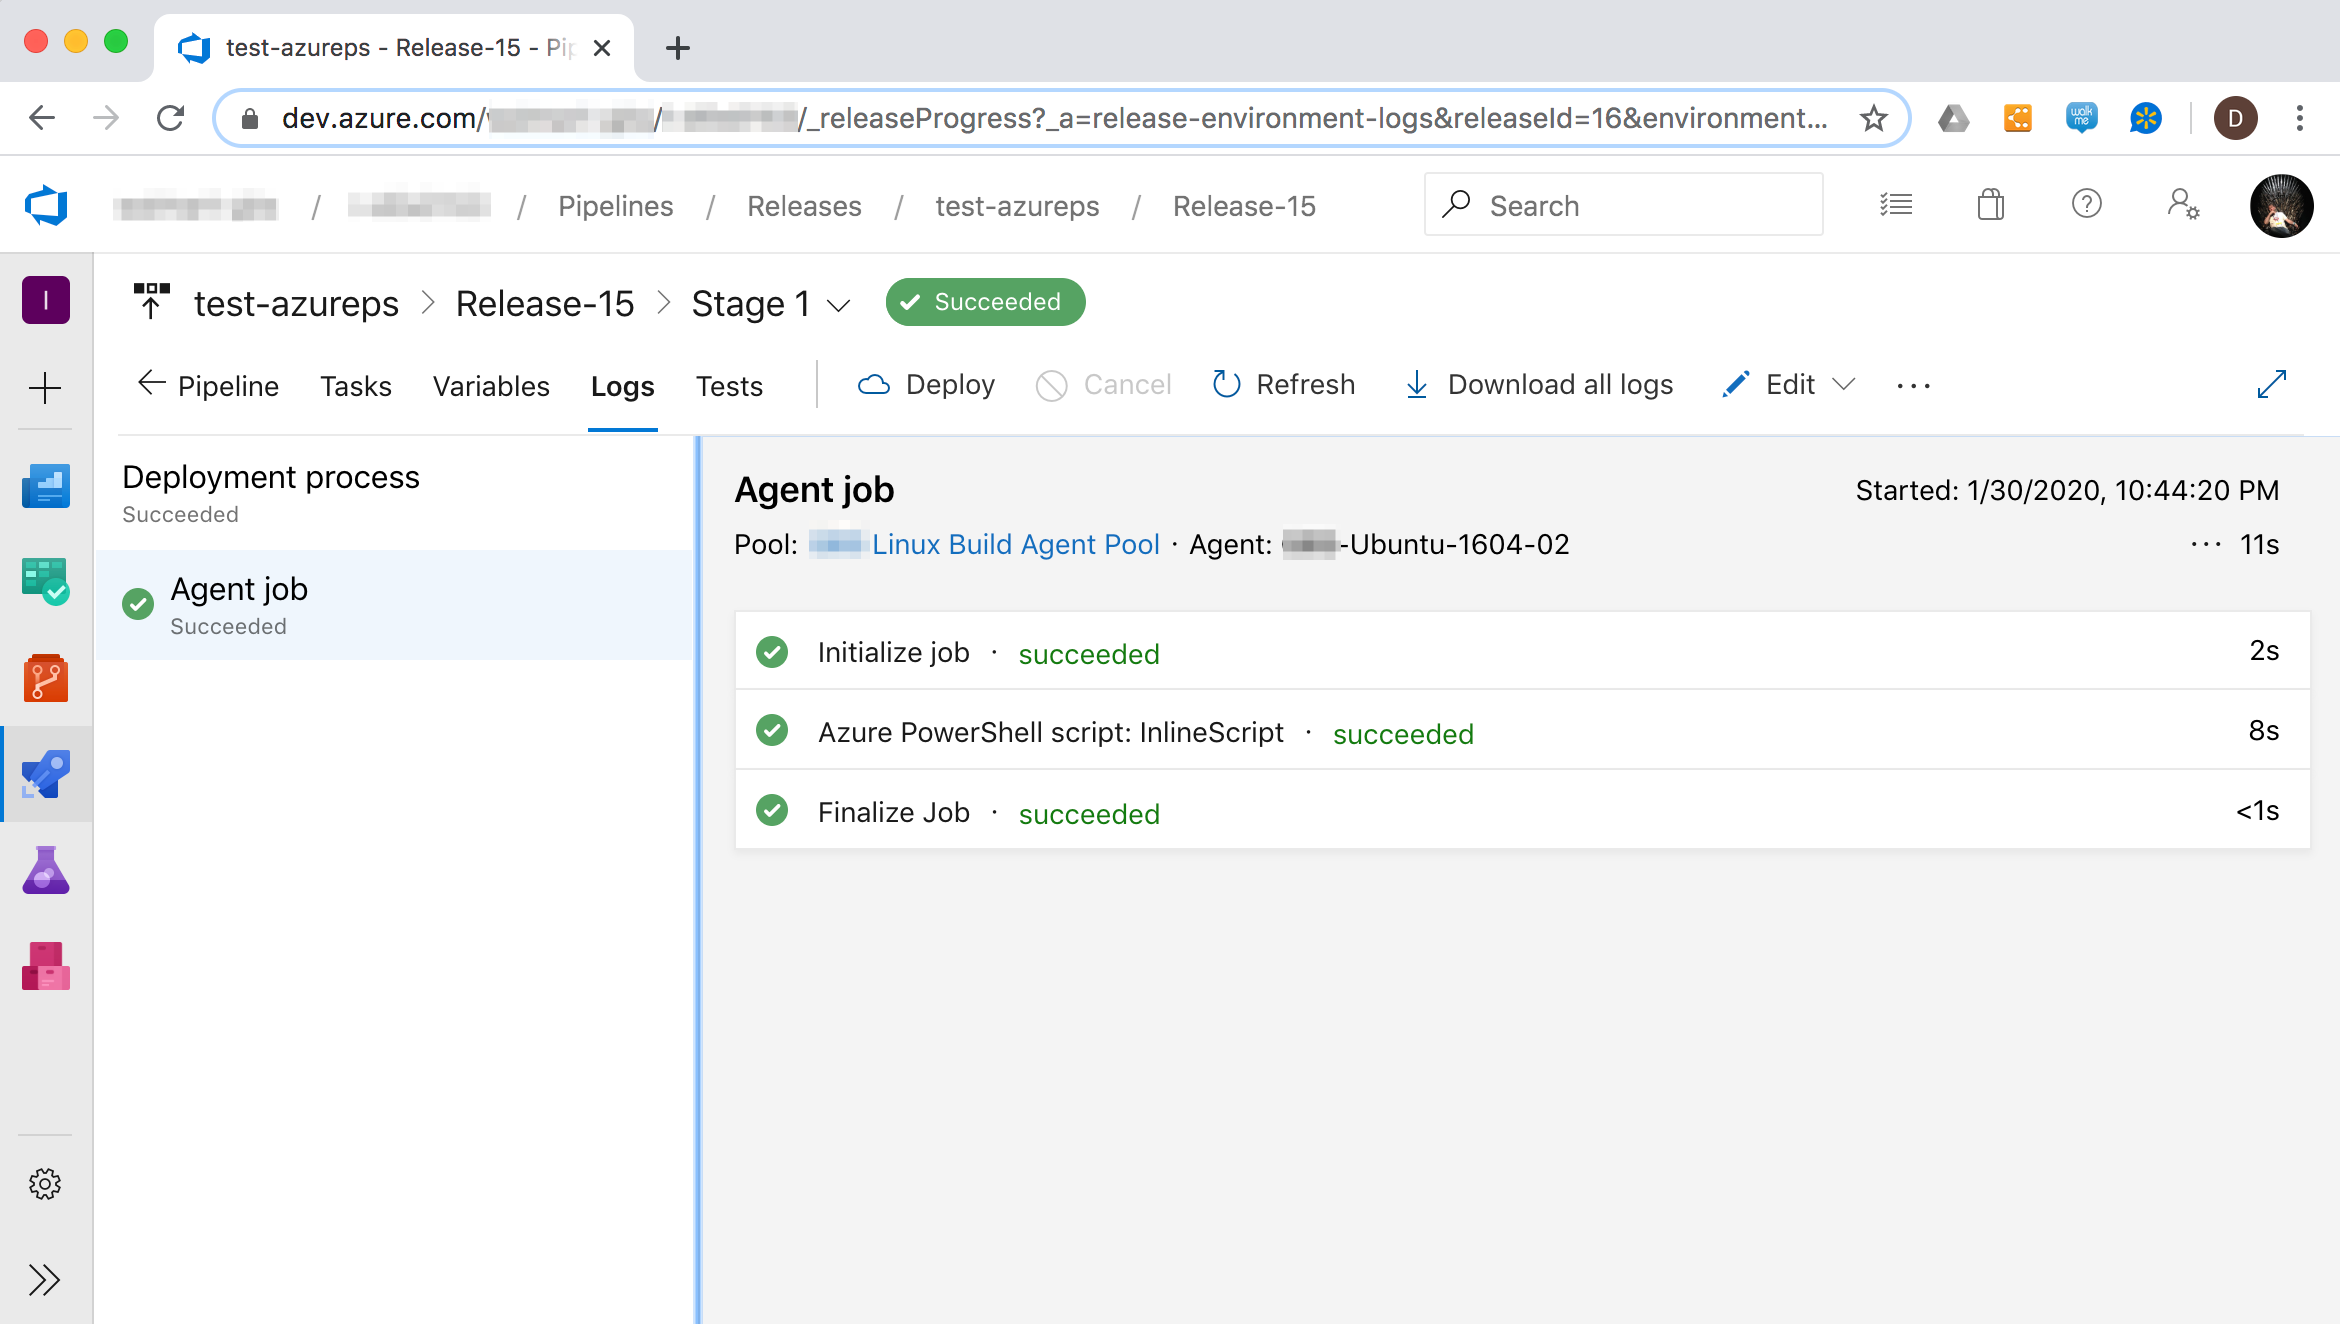2340x1324 pixels.
Task: Click the Deploy cloud icon
Action: click(x=874, y=384)
